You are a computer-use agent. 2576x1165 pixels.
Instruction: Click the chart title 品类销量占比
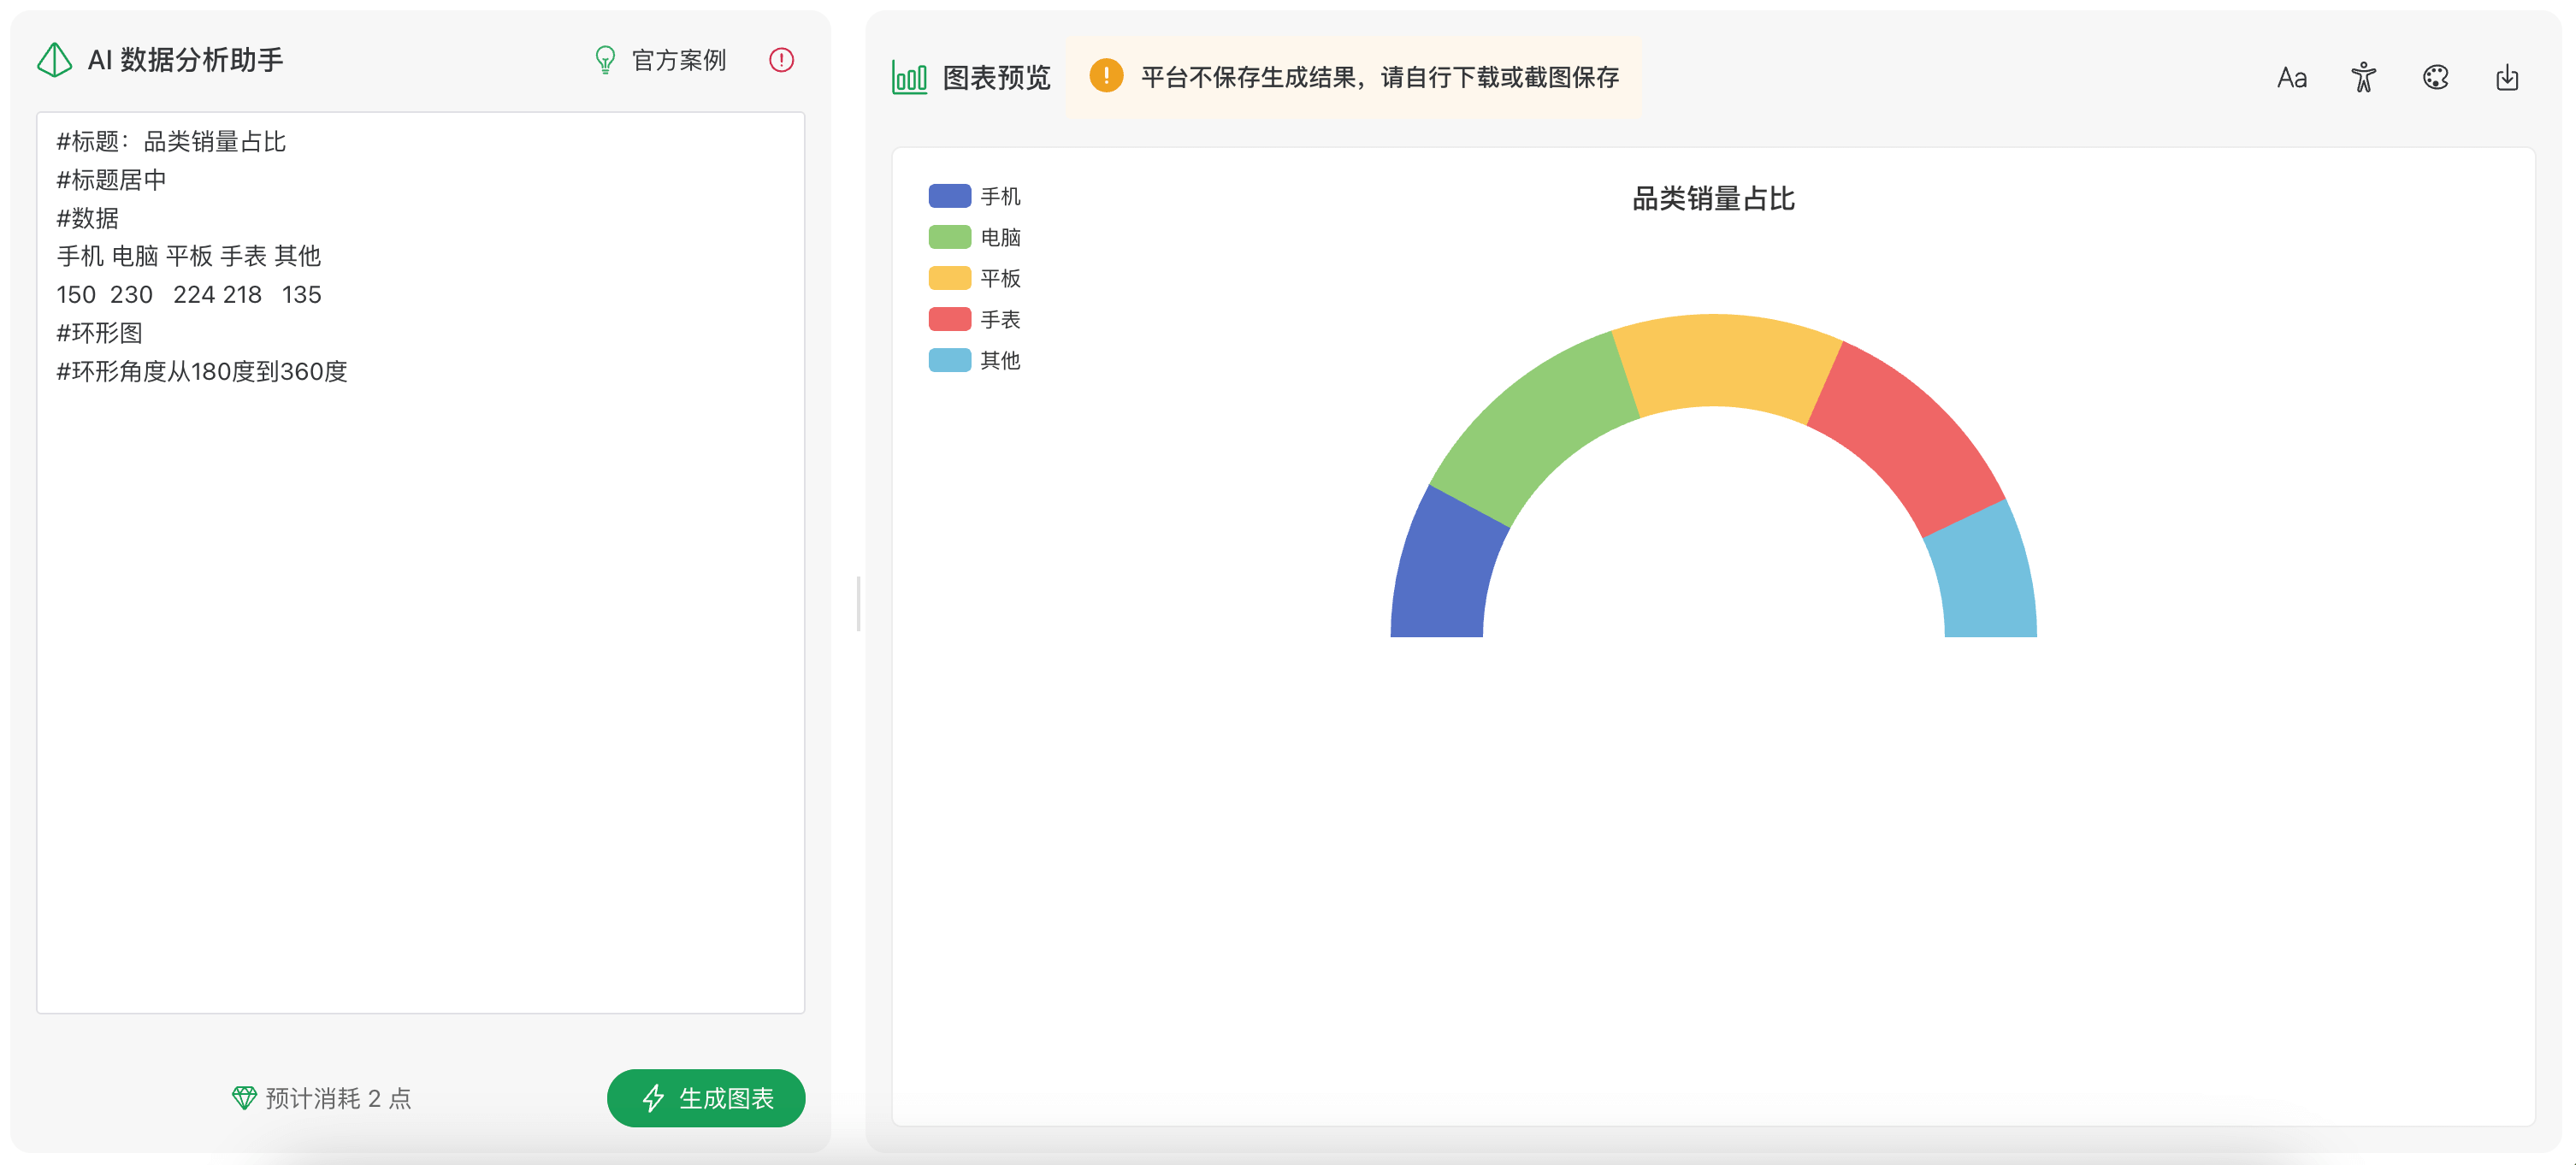click(1713, 198)
